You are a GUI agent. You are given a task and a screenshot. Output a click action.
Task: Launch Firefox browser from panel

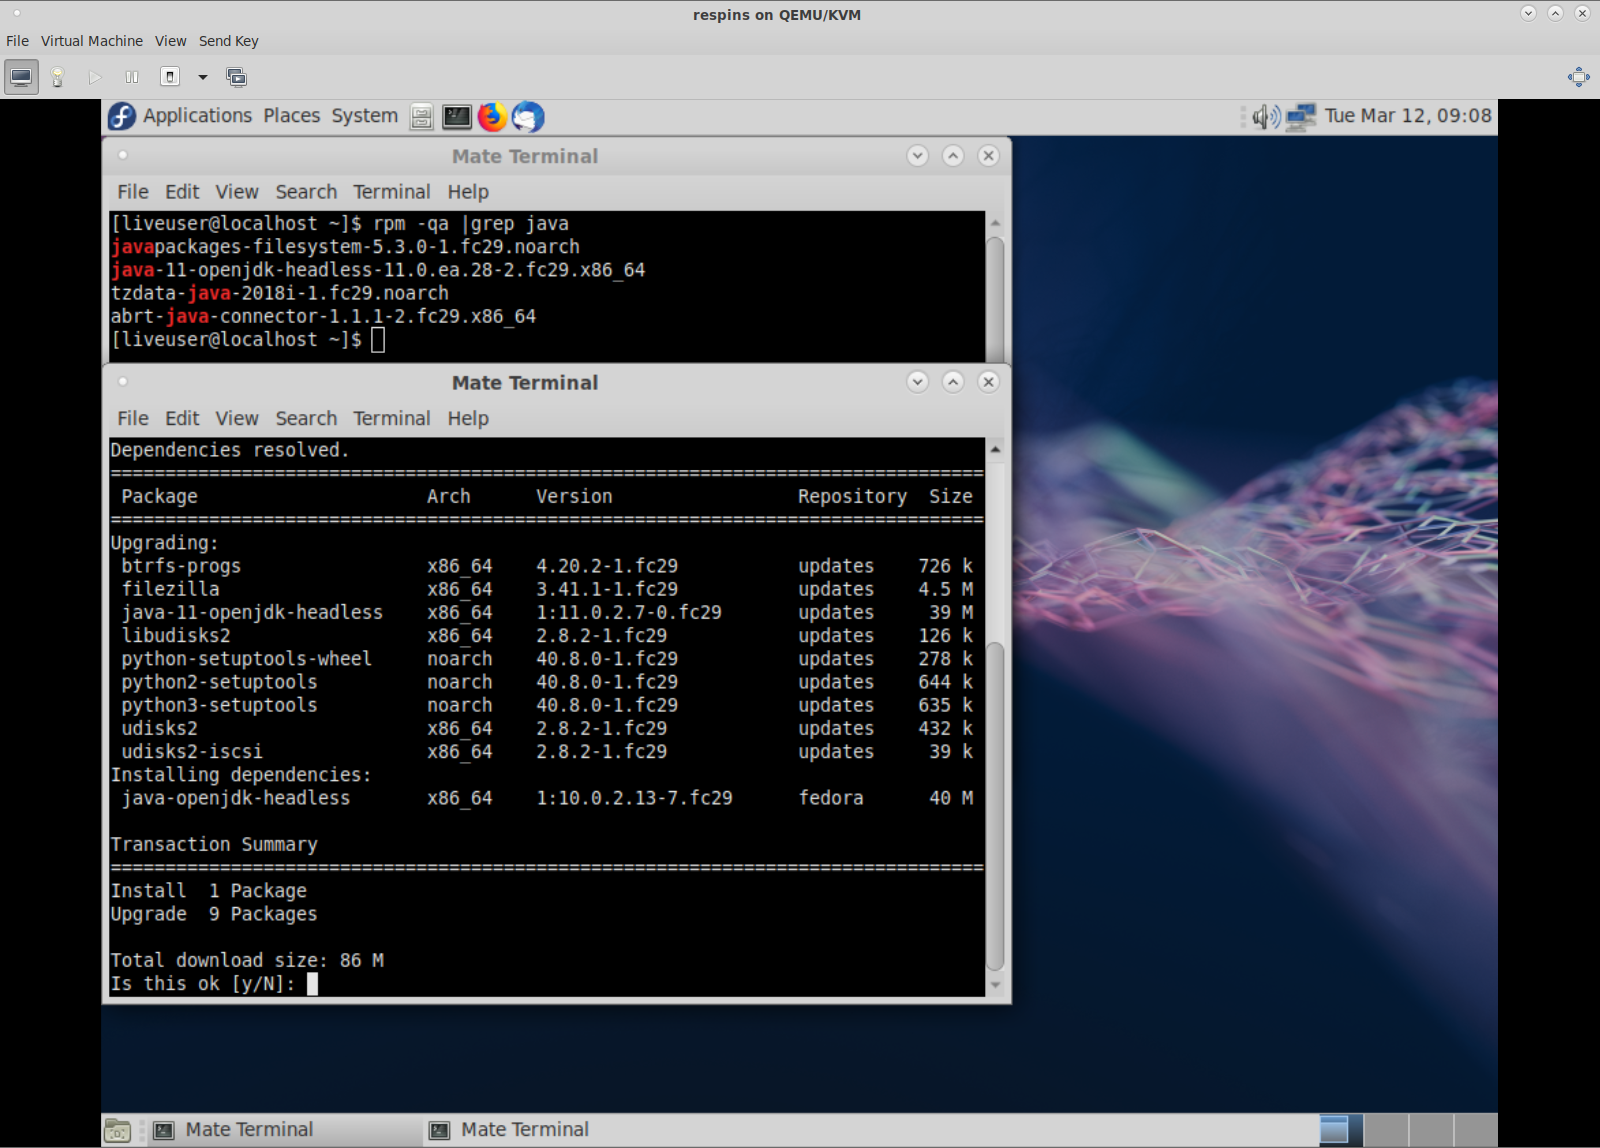point(492,117)
